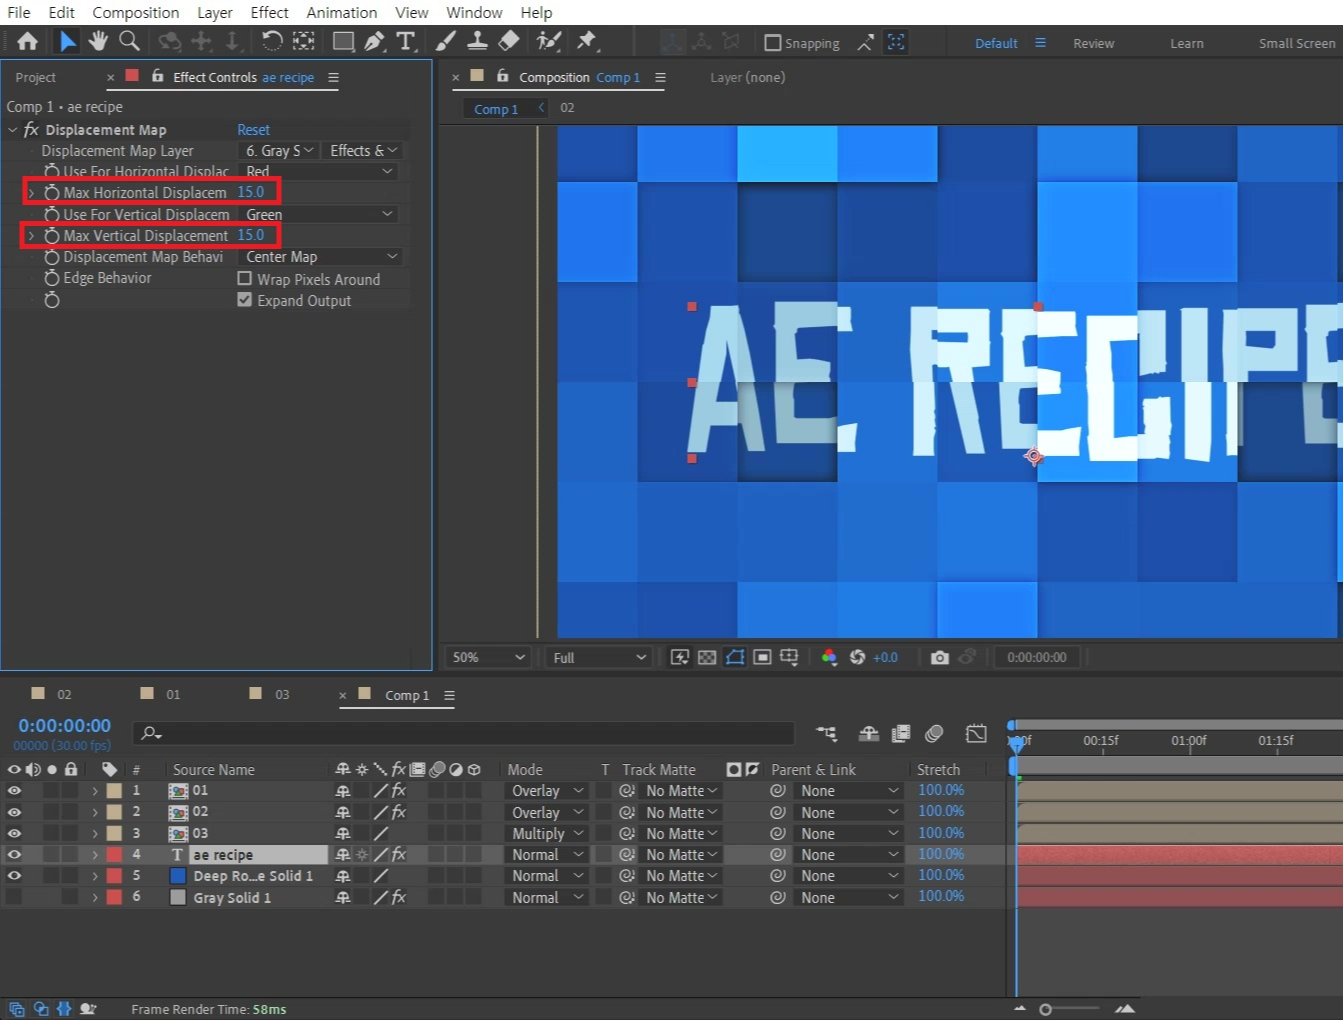
Task: Select the Roto Brush tool
Action: tap(548, 41)
